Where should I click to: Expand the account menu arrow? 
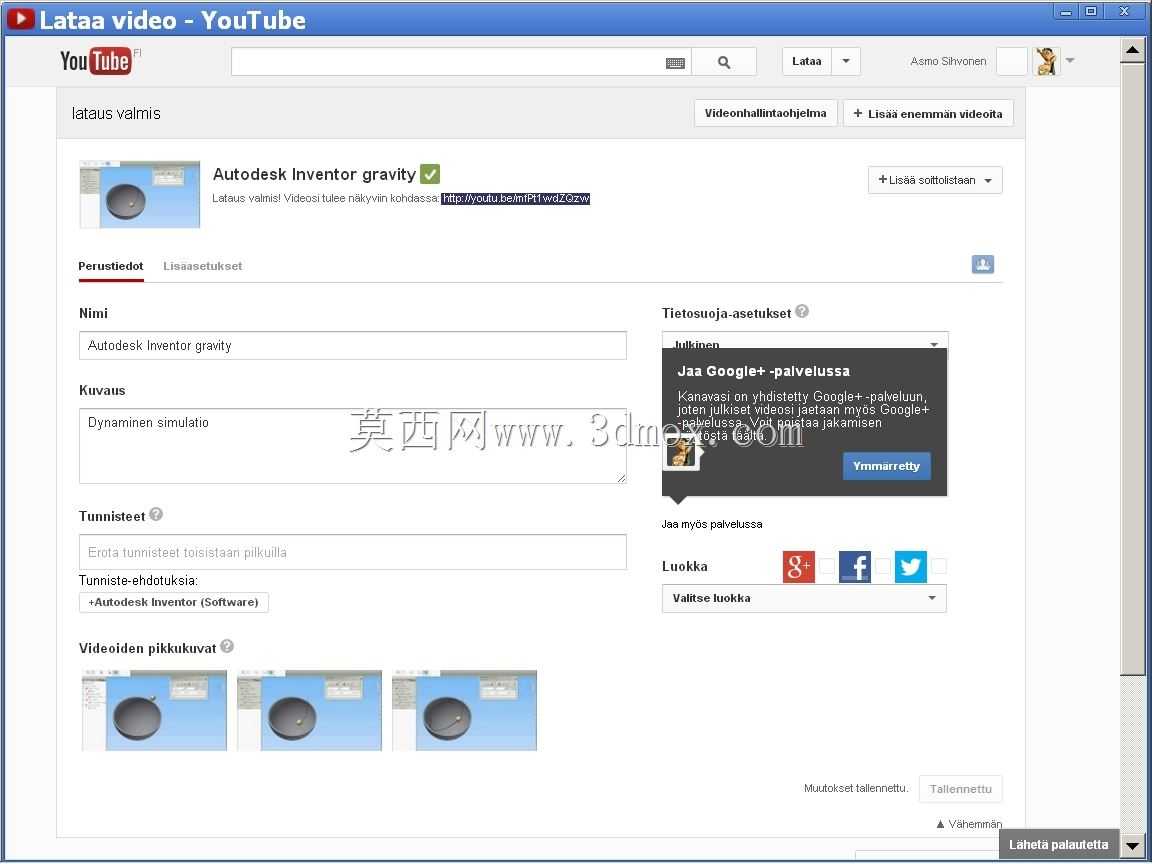point(1070,61)
